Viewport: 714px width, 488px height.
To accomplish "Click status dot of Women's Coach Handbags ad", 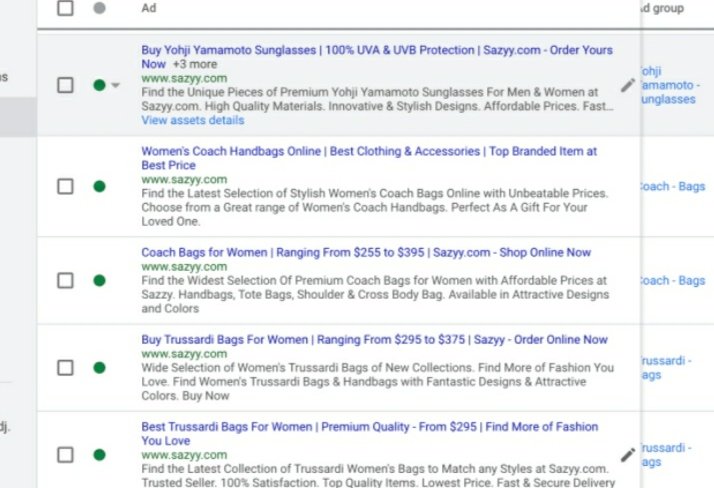I will coord(99,186).
